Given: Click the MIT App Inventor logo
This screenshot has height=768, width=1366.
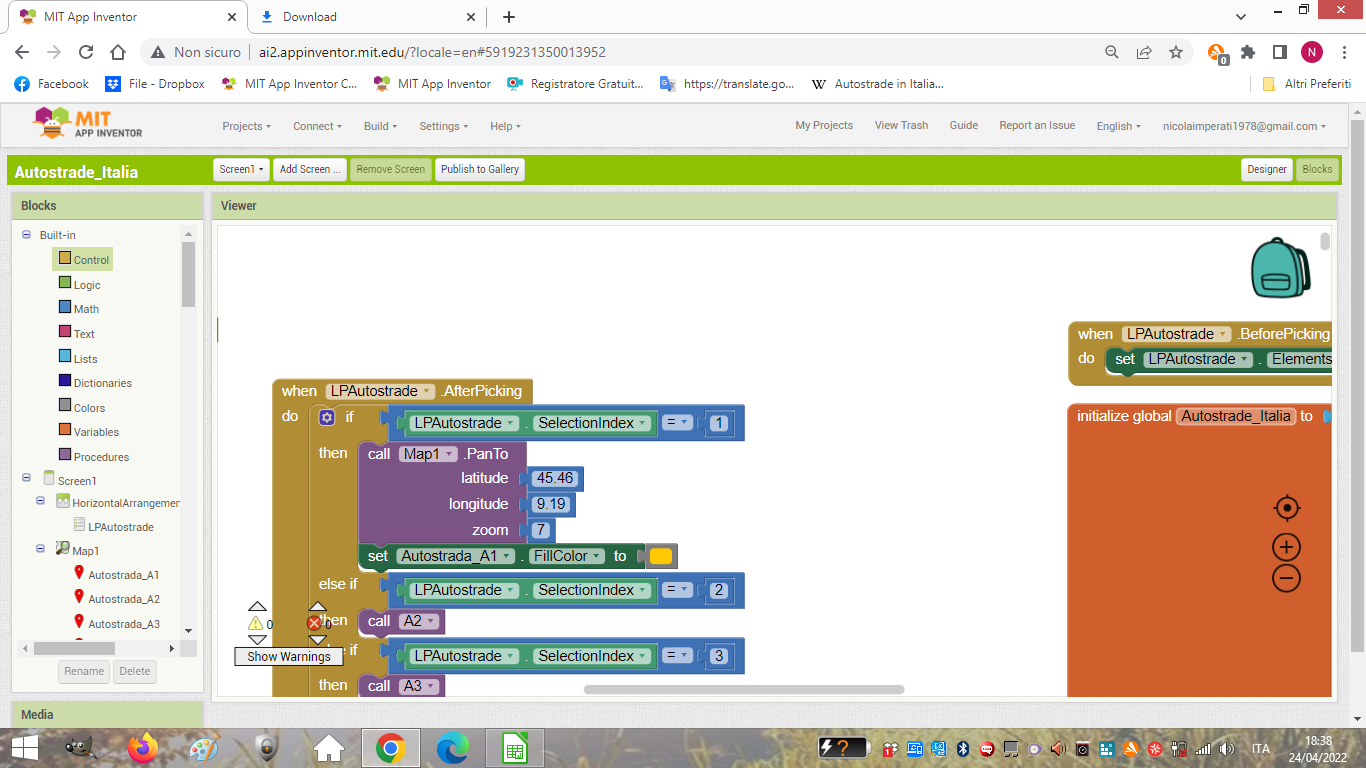Looking at the screenshot, I should tap(88, 125).
